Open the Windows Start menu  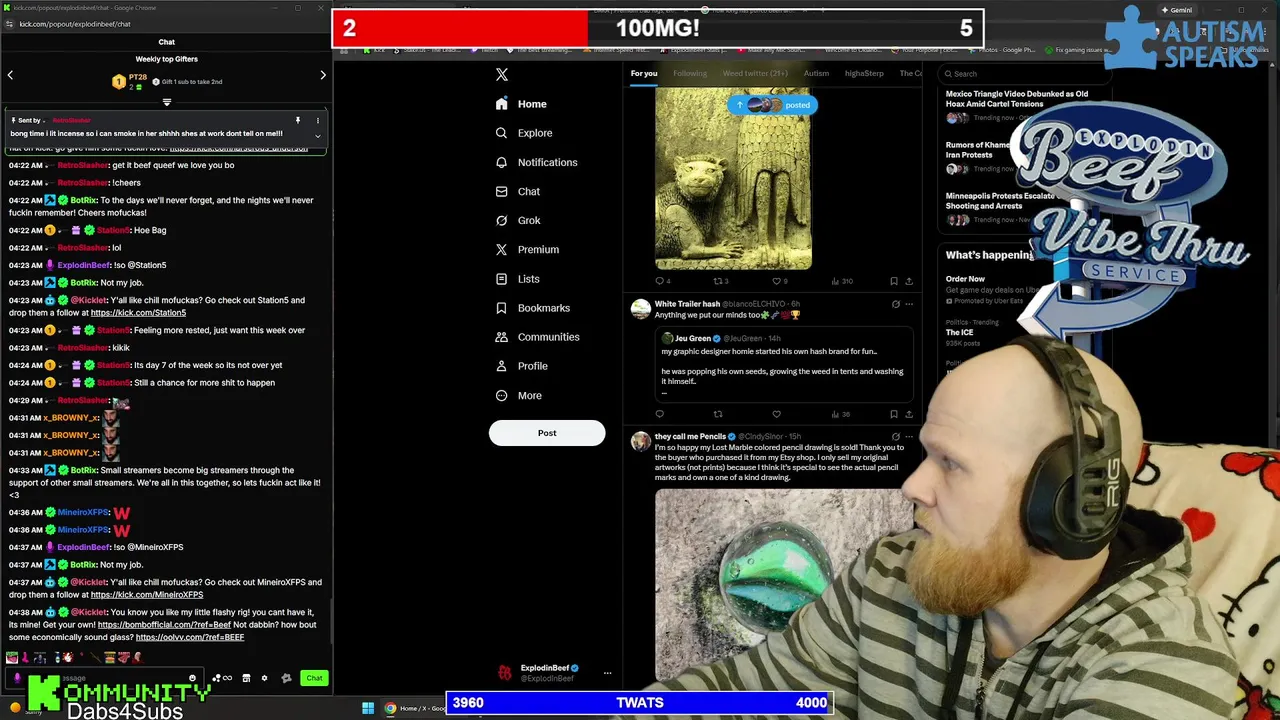coord(368,708)
